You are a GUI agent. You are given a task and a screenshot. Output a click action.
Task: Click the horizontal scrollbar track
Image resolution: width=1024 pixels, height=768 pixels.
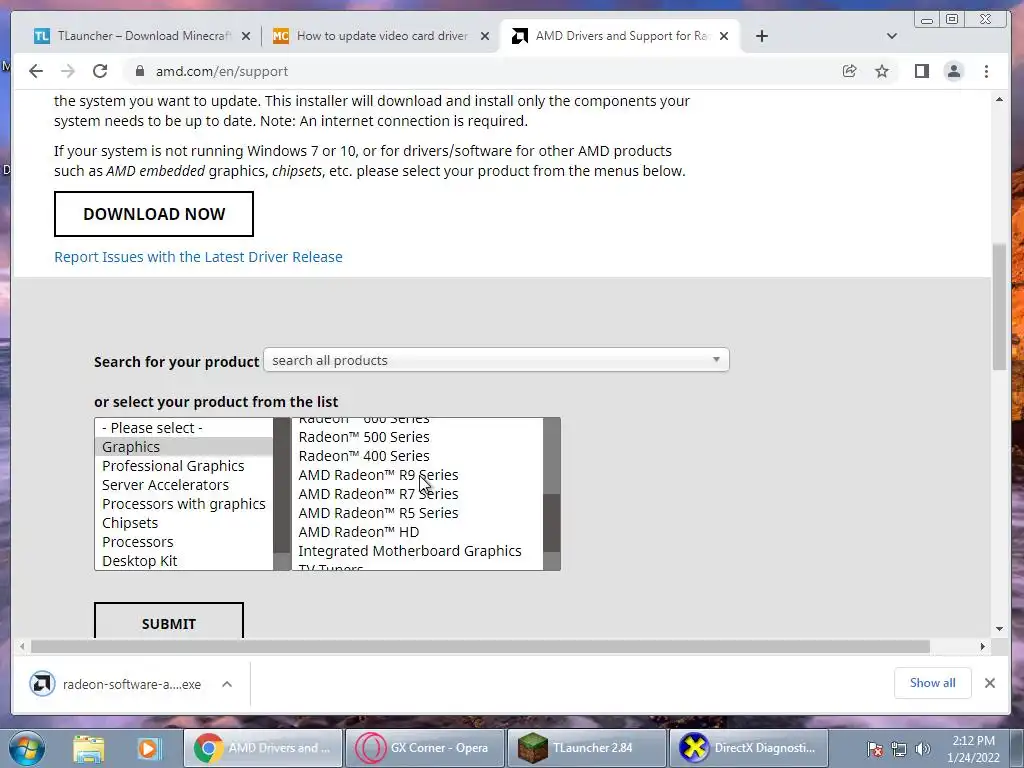tap(481, 647)
